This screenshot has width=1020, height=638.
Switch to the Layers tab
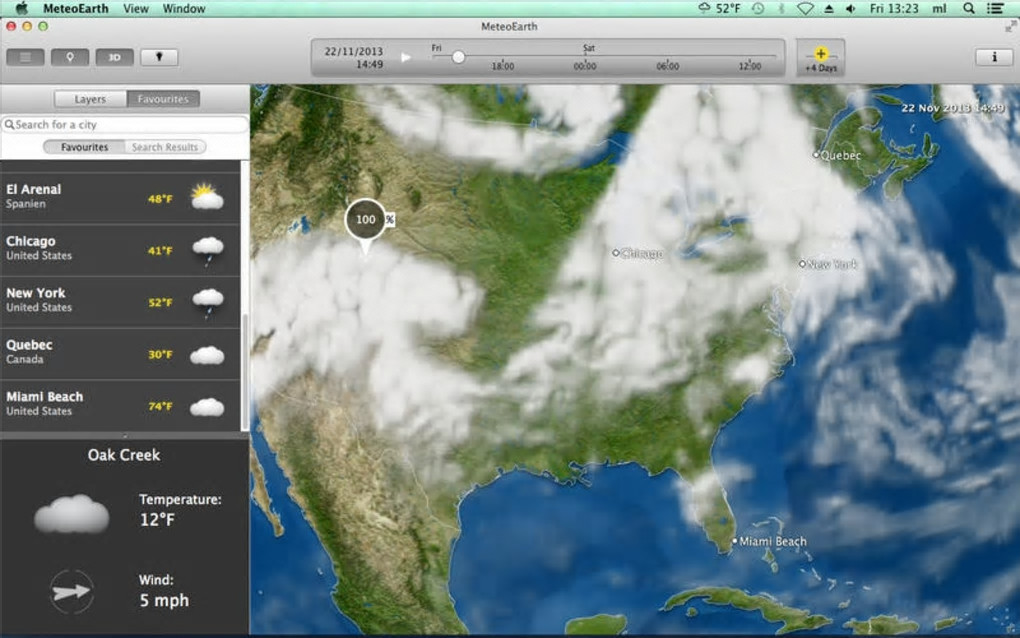click(90, 99)
